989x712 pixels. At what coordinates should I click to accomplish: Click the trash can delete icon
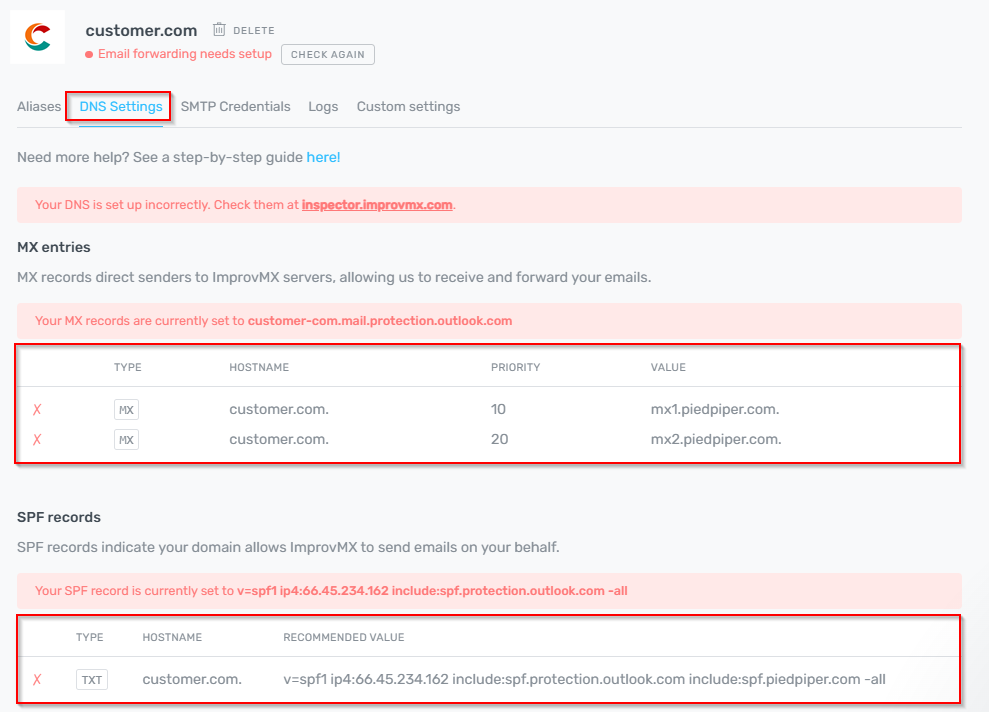[219, 30]
